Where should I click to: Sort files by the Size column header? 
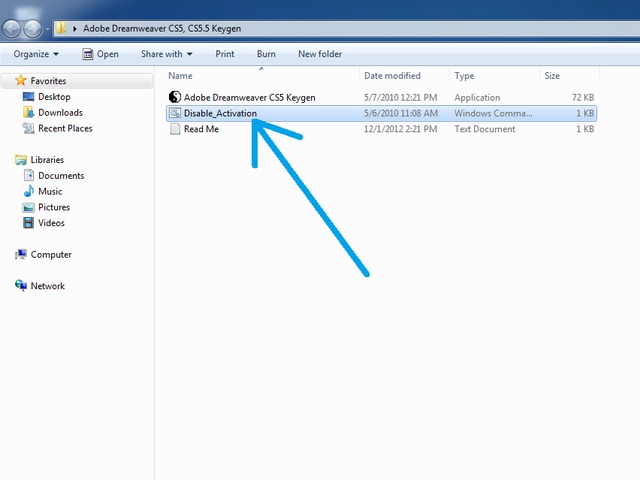pyautogui.click(x=552, y=76)
